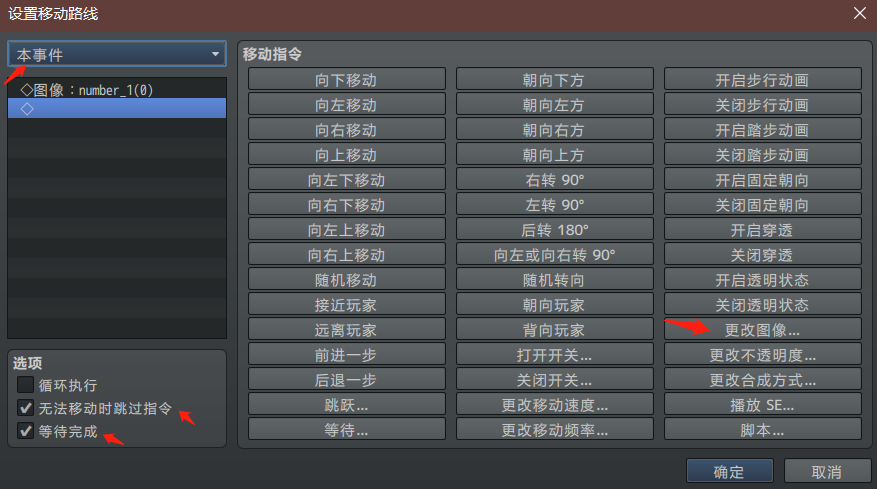Toggle the 等待完成 checkbox

pyautogui.click(x=25, y=431)
